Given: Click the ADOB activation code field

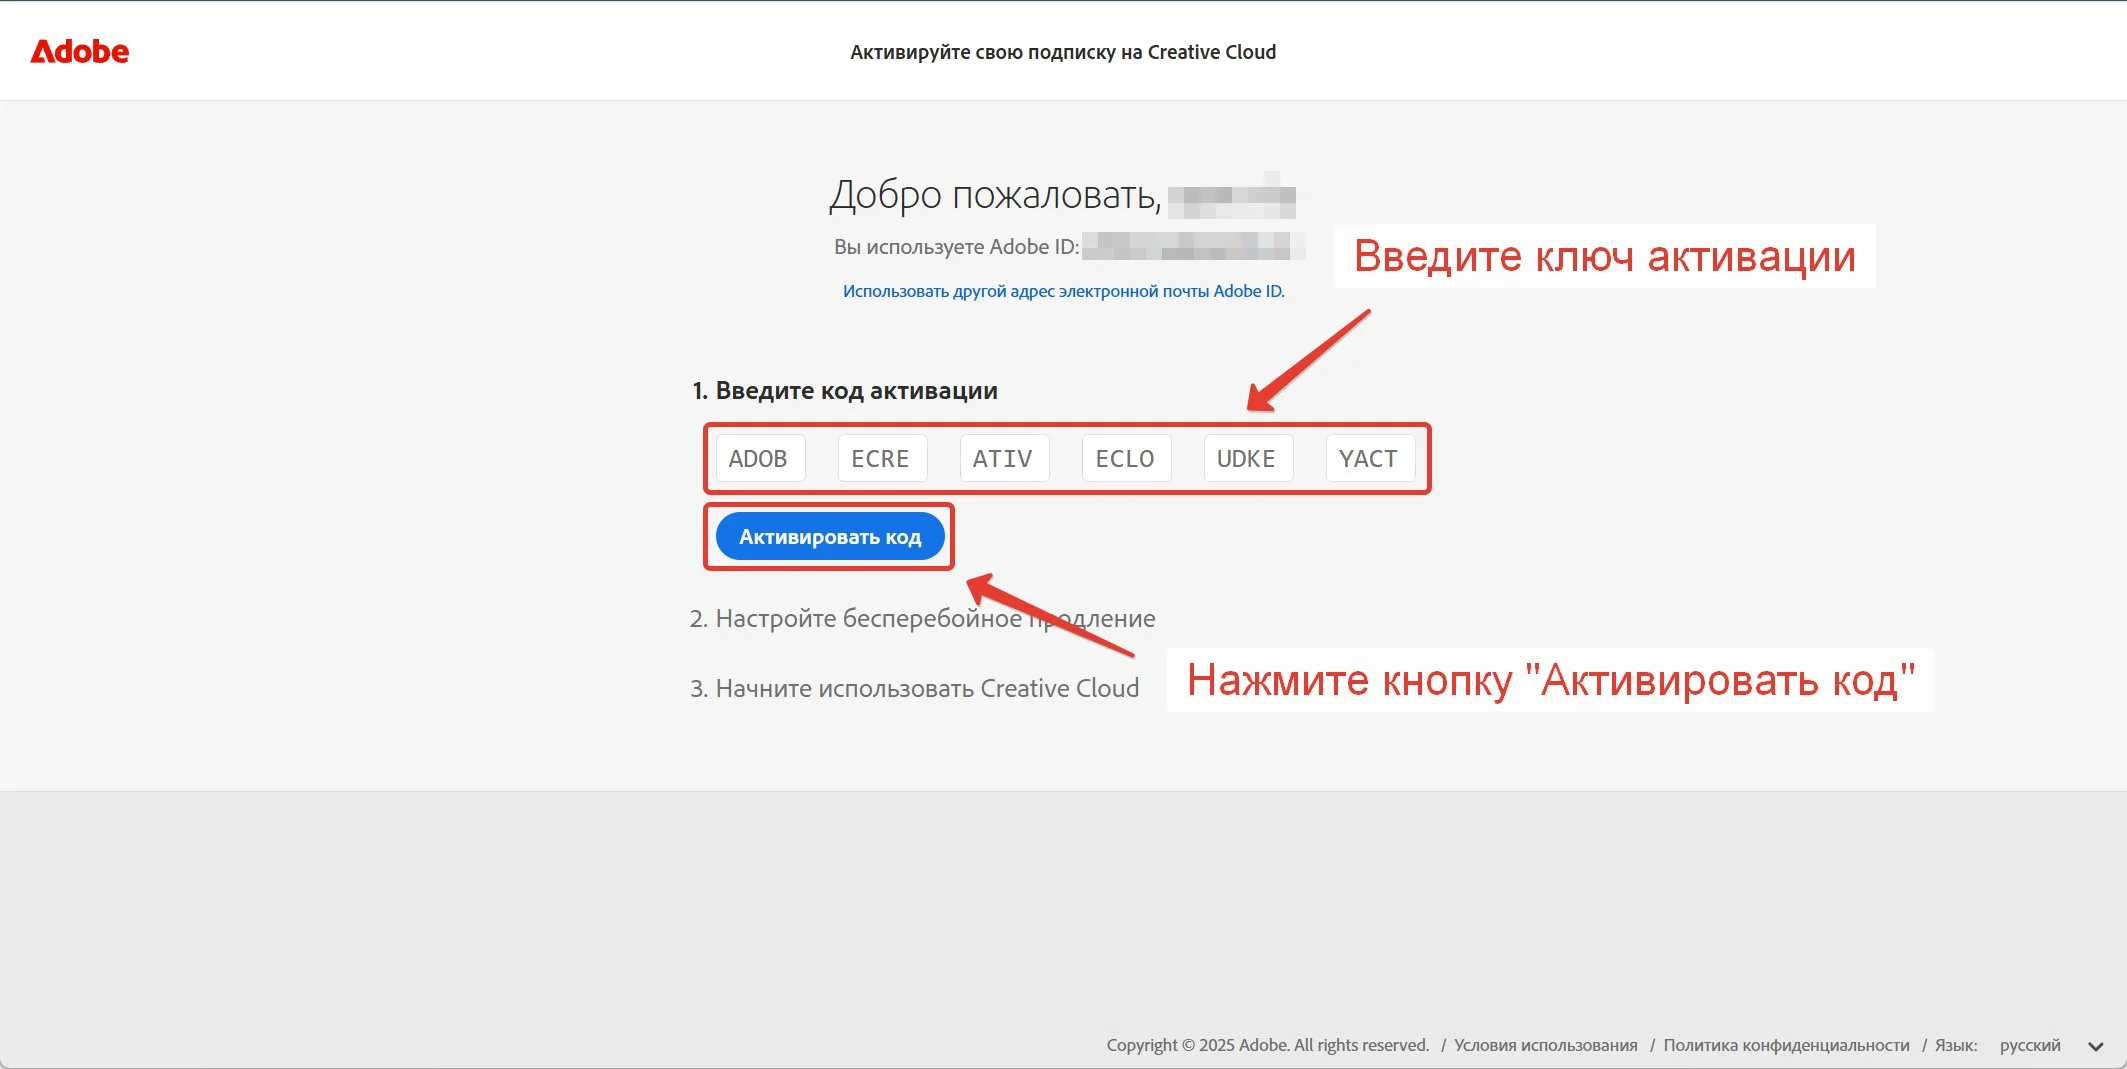Looking at the screenshot, I should tap(760, 458).
